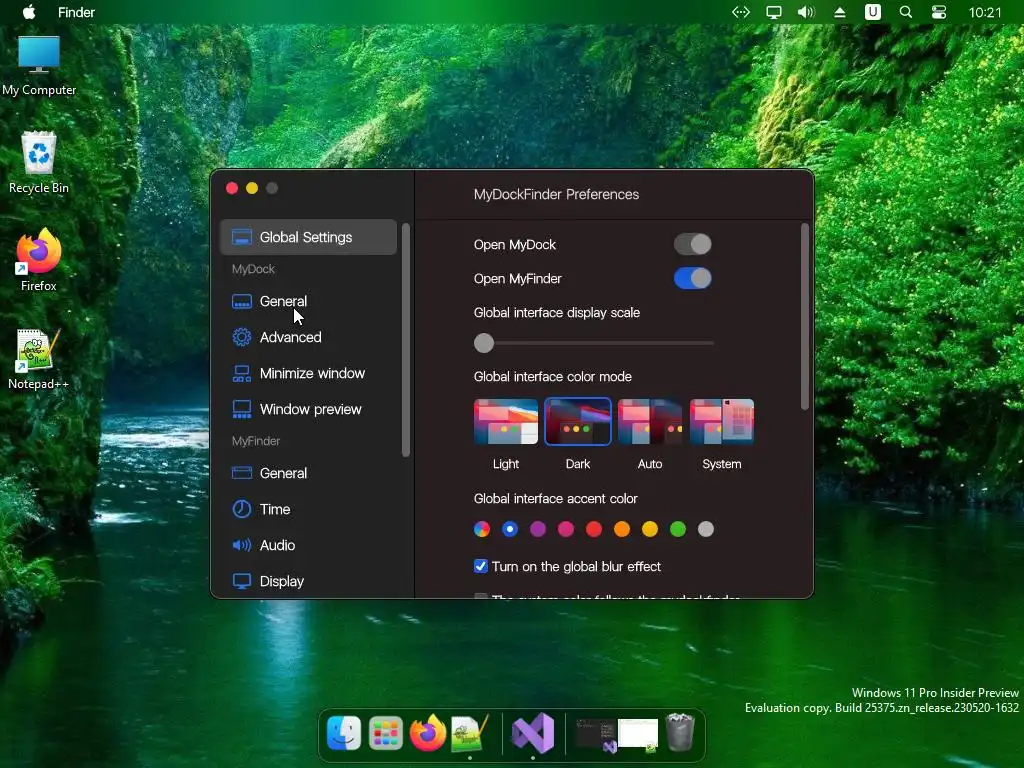Select the My Computer desktop icon

point(39,65)
